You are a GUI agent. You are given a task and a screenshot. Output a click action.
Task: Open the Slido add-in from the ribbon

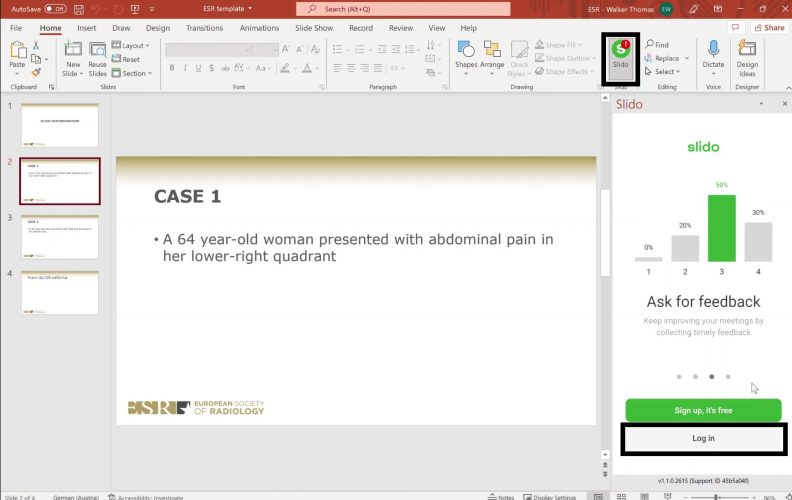[620, 58]
